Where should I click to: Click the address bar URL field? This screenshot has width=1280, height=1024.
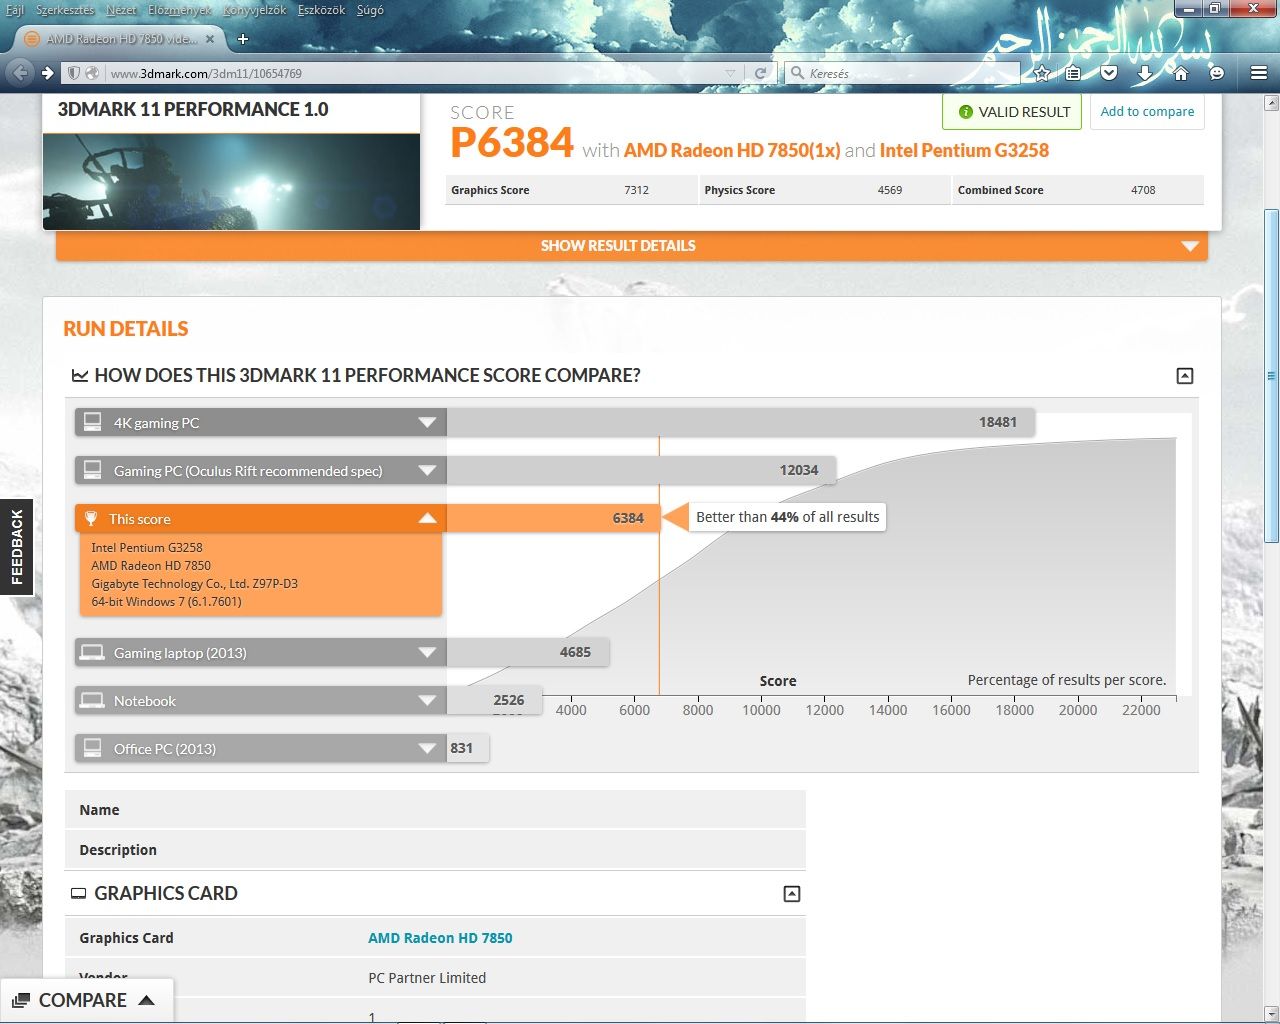(x=420, y=73)
